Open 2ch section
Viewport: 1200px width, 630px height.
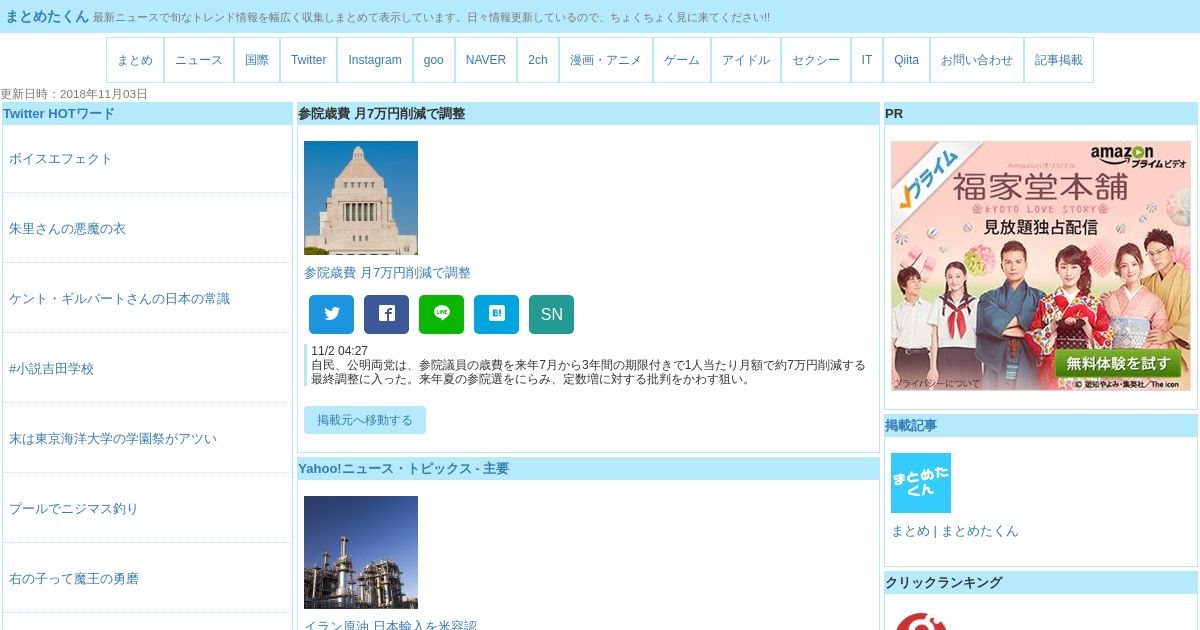coord(538,60)
